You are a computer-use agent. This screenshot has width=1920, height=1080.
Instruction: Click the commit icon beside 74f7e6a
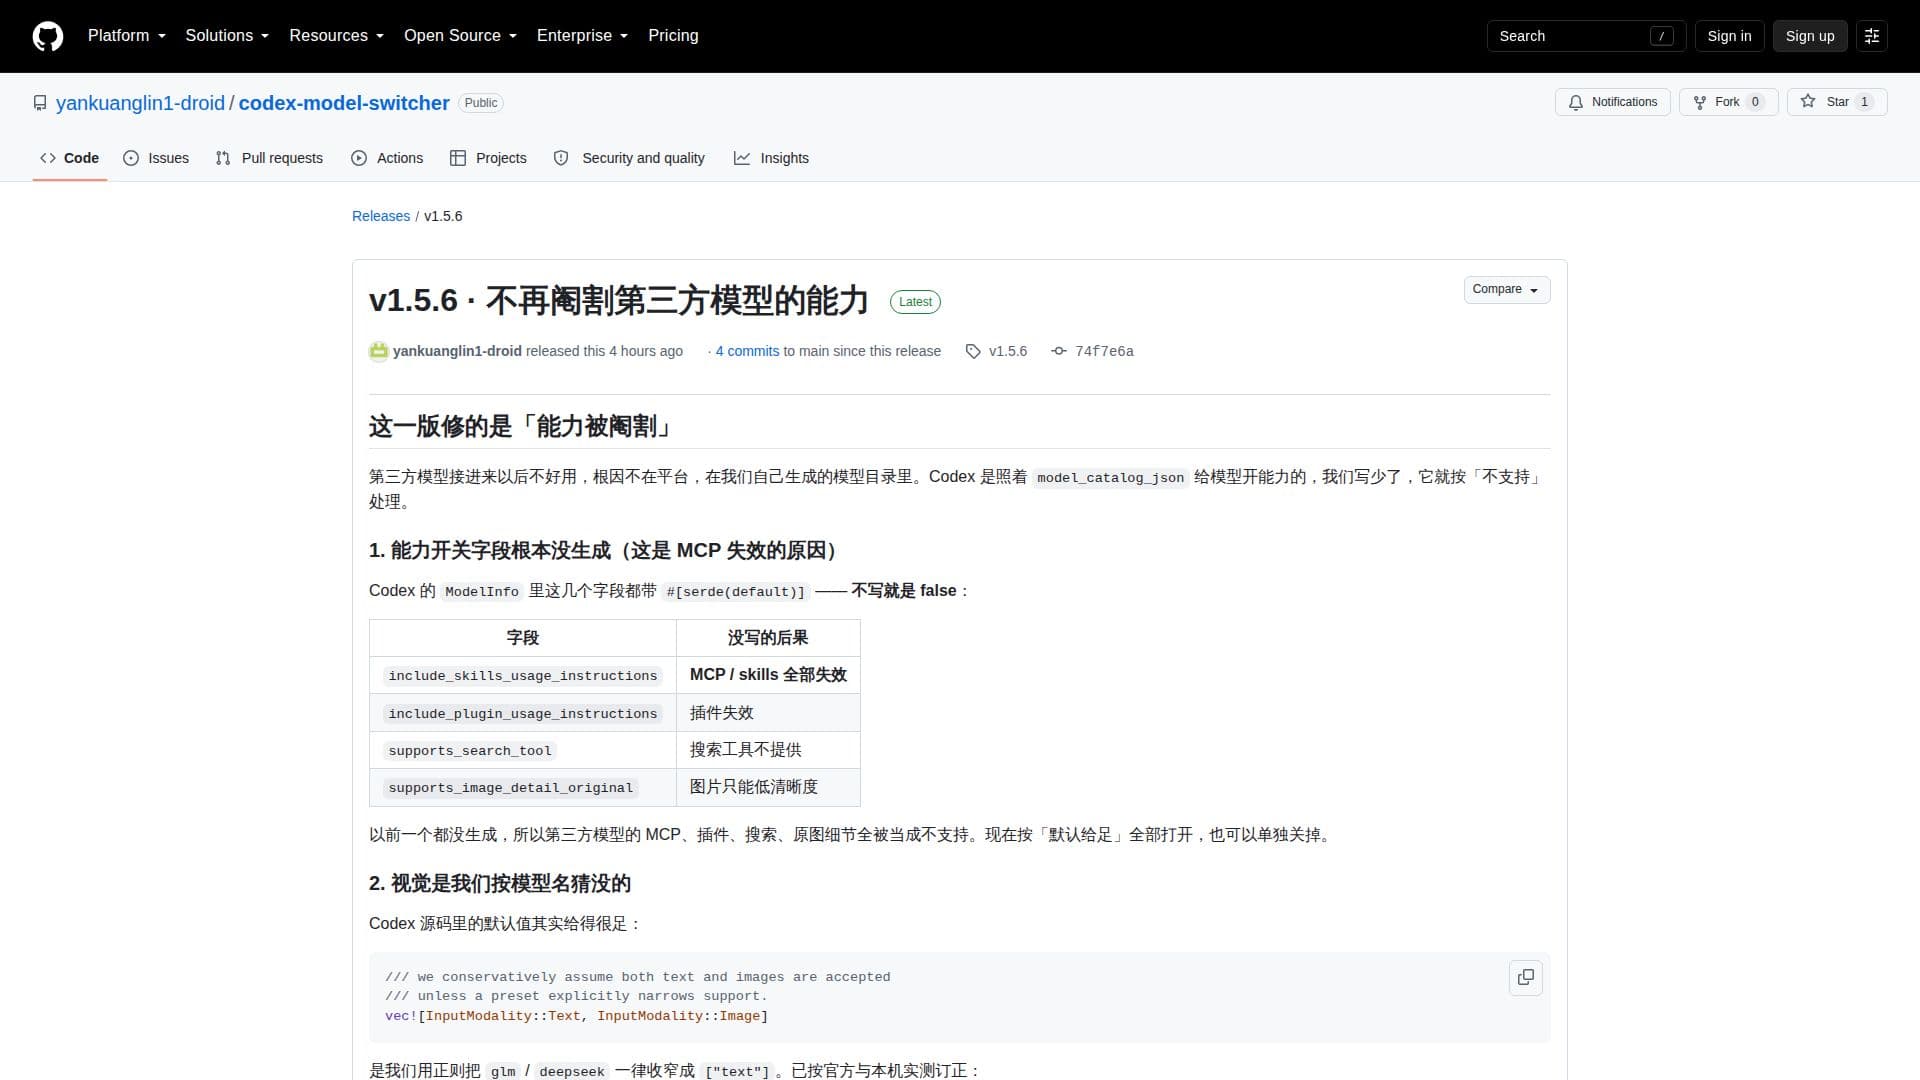pyautogui.click(x=1059, y=351)
